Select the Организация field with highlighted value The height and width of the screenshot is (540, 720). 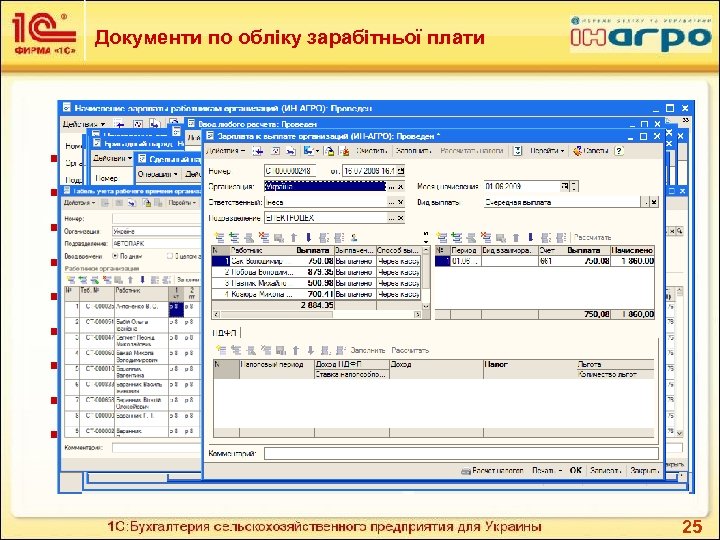[x=325, y=186]
